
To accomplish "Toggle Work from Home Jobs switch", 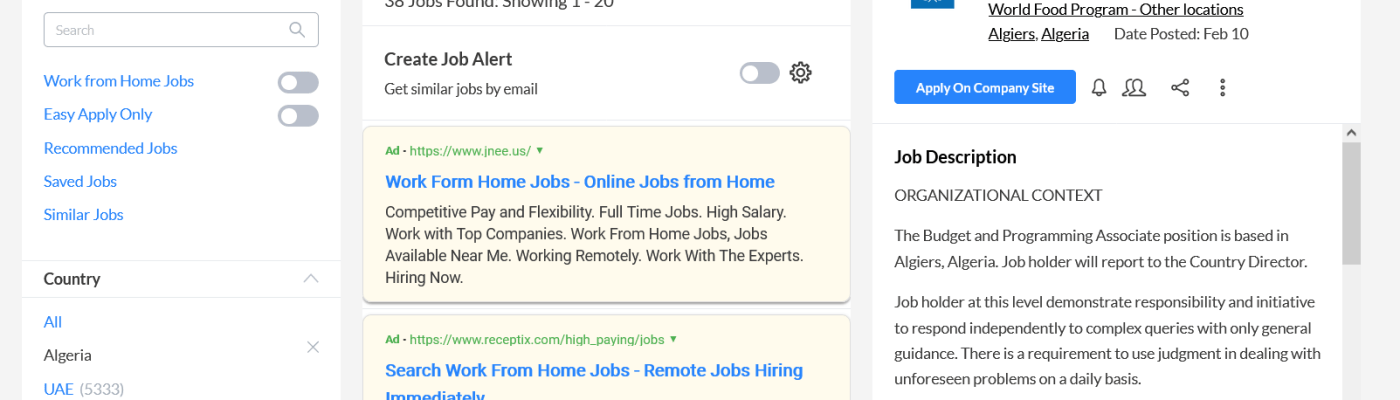I will [x=298, y=82].
